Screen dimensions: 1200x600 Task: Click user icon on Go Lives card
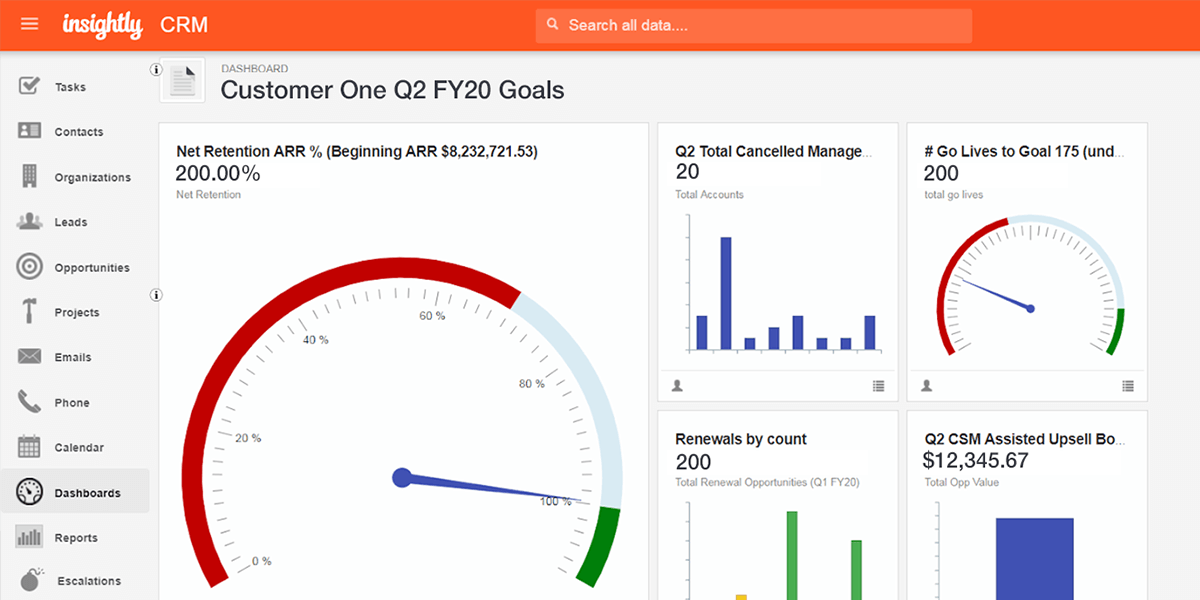pos(926,386)
